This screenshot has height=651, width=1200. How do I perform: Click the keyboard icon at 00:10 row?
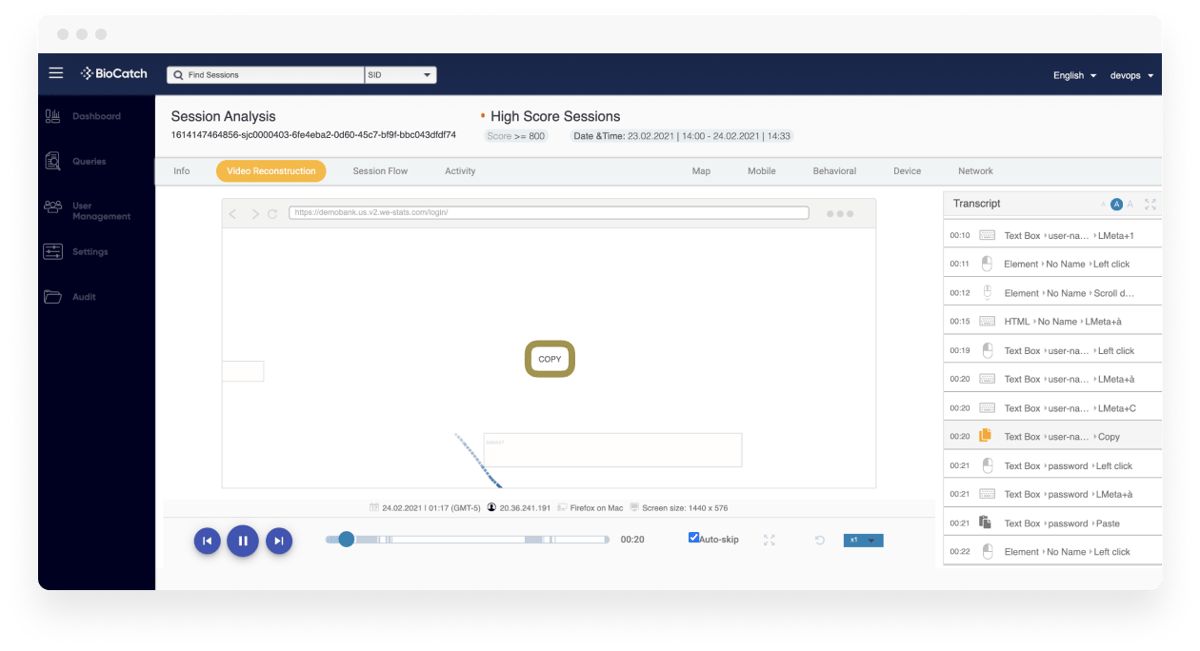pyautogui.click(x=987, y=235)
